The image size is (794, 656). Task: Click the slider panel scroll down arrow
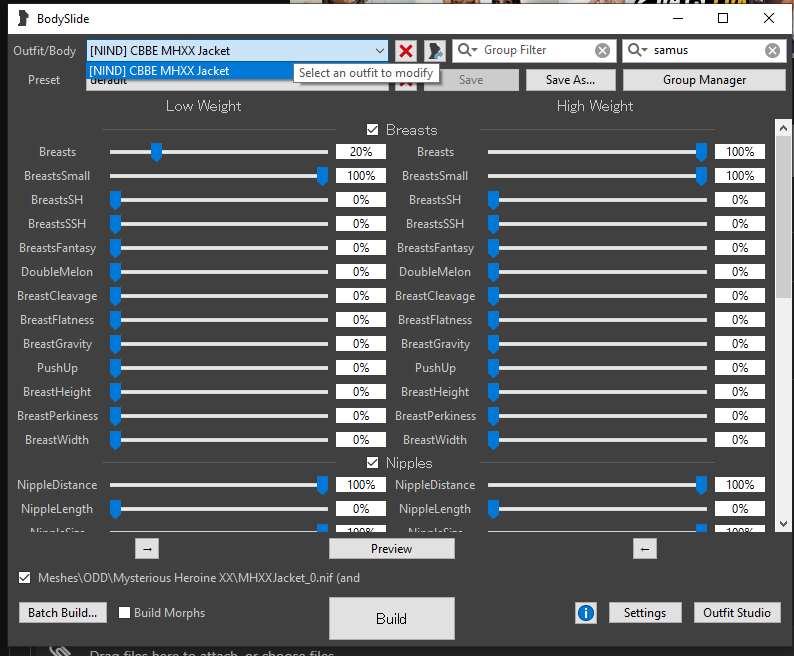[x=783, y=524]
